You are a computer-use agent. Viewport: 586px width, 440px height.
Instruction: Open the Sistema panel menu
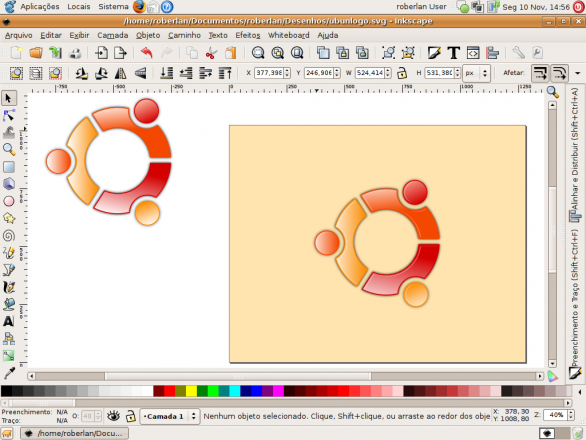(113, 6)
